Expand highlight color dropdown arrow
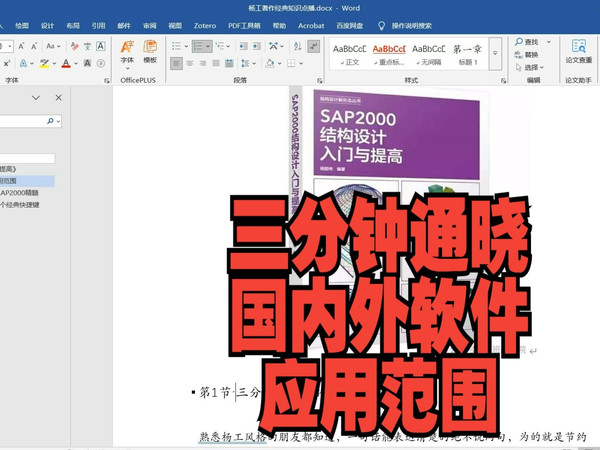This screenshot has height=450, width=600. 54,64
